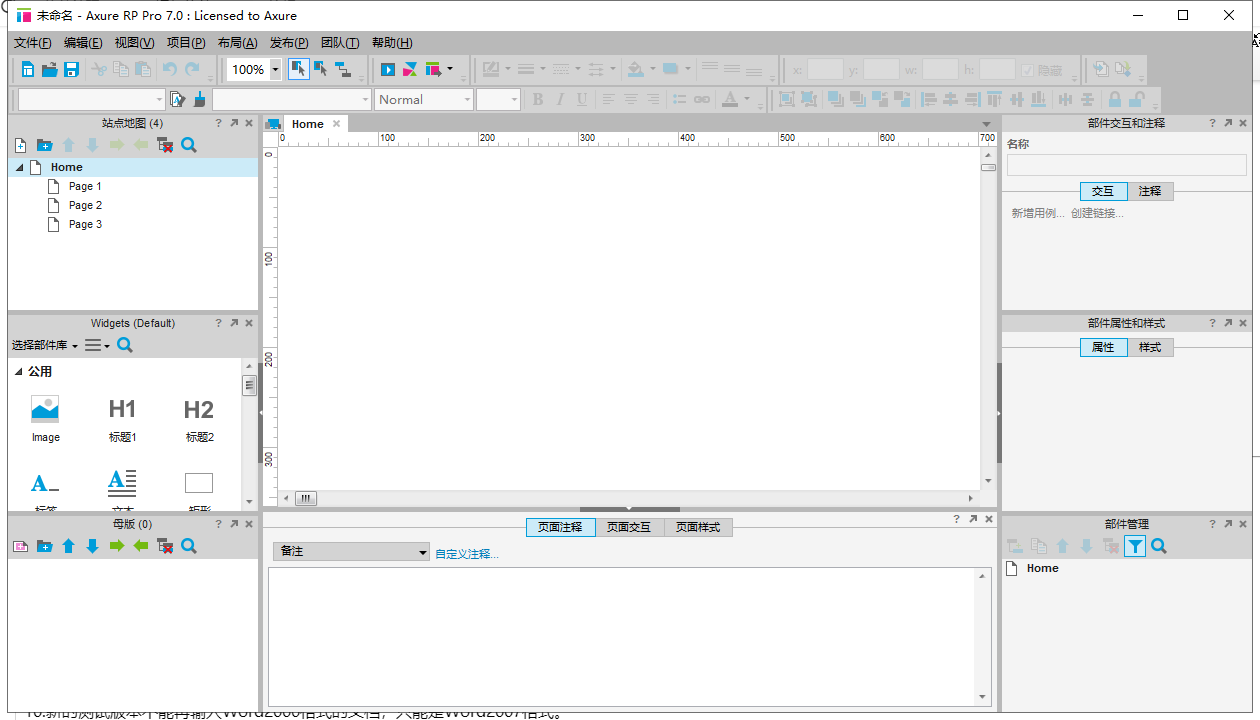This screenshot has width=1260, height=720.
Task: Click the search icon in Widgets panel
Action: point(125,345)
